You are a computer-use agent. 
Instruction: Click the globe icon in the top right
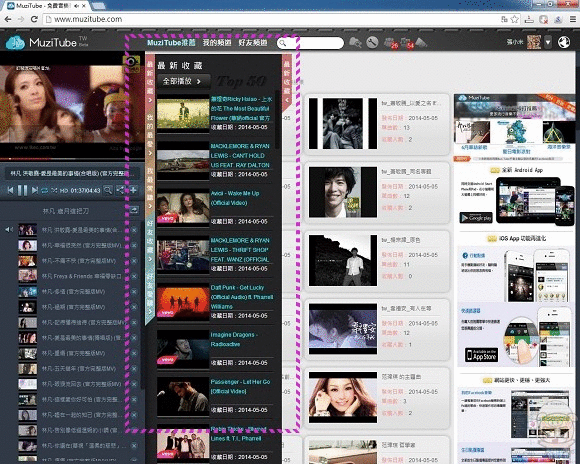(564, 43)
